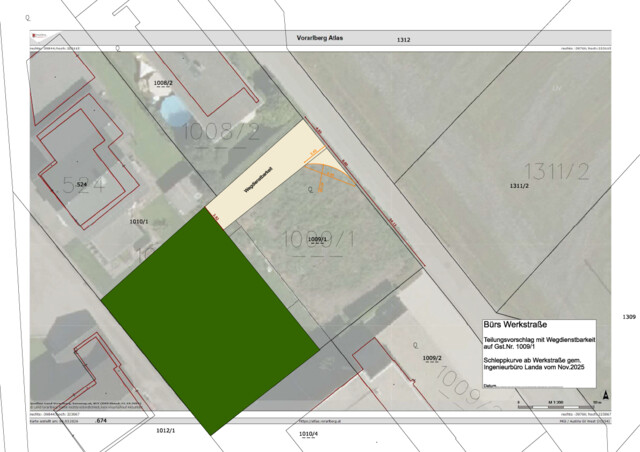Select parcel label 1009/1

coord(319,240)
